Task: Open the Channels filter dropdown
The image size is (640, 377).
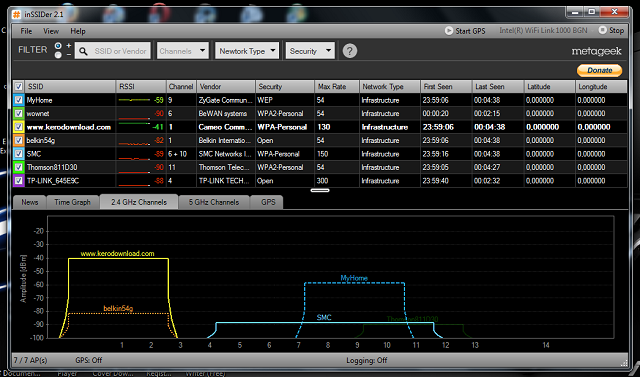Action: click(x=183, y=51)
